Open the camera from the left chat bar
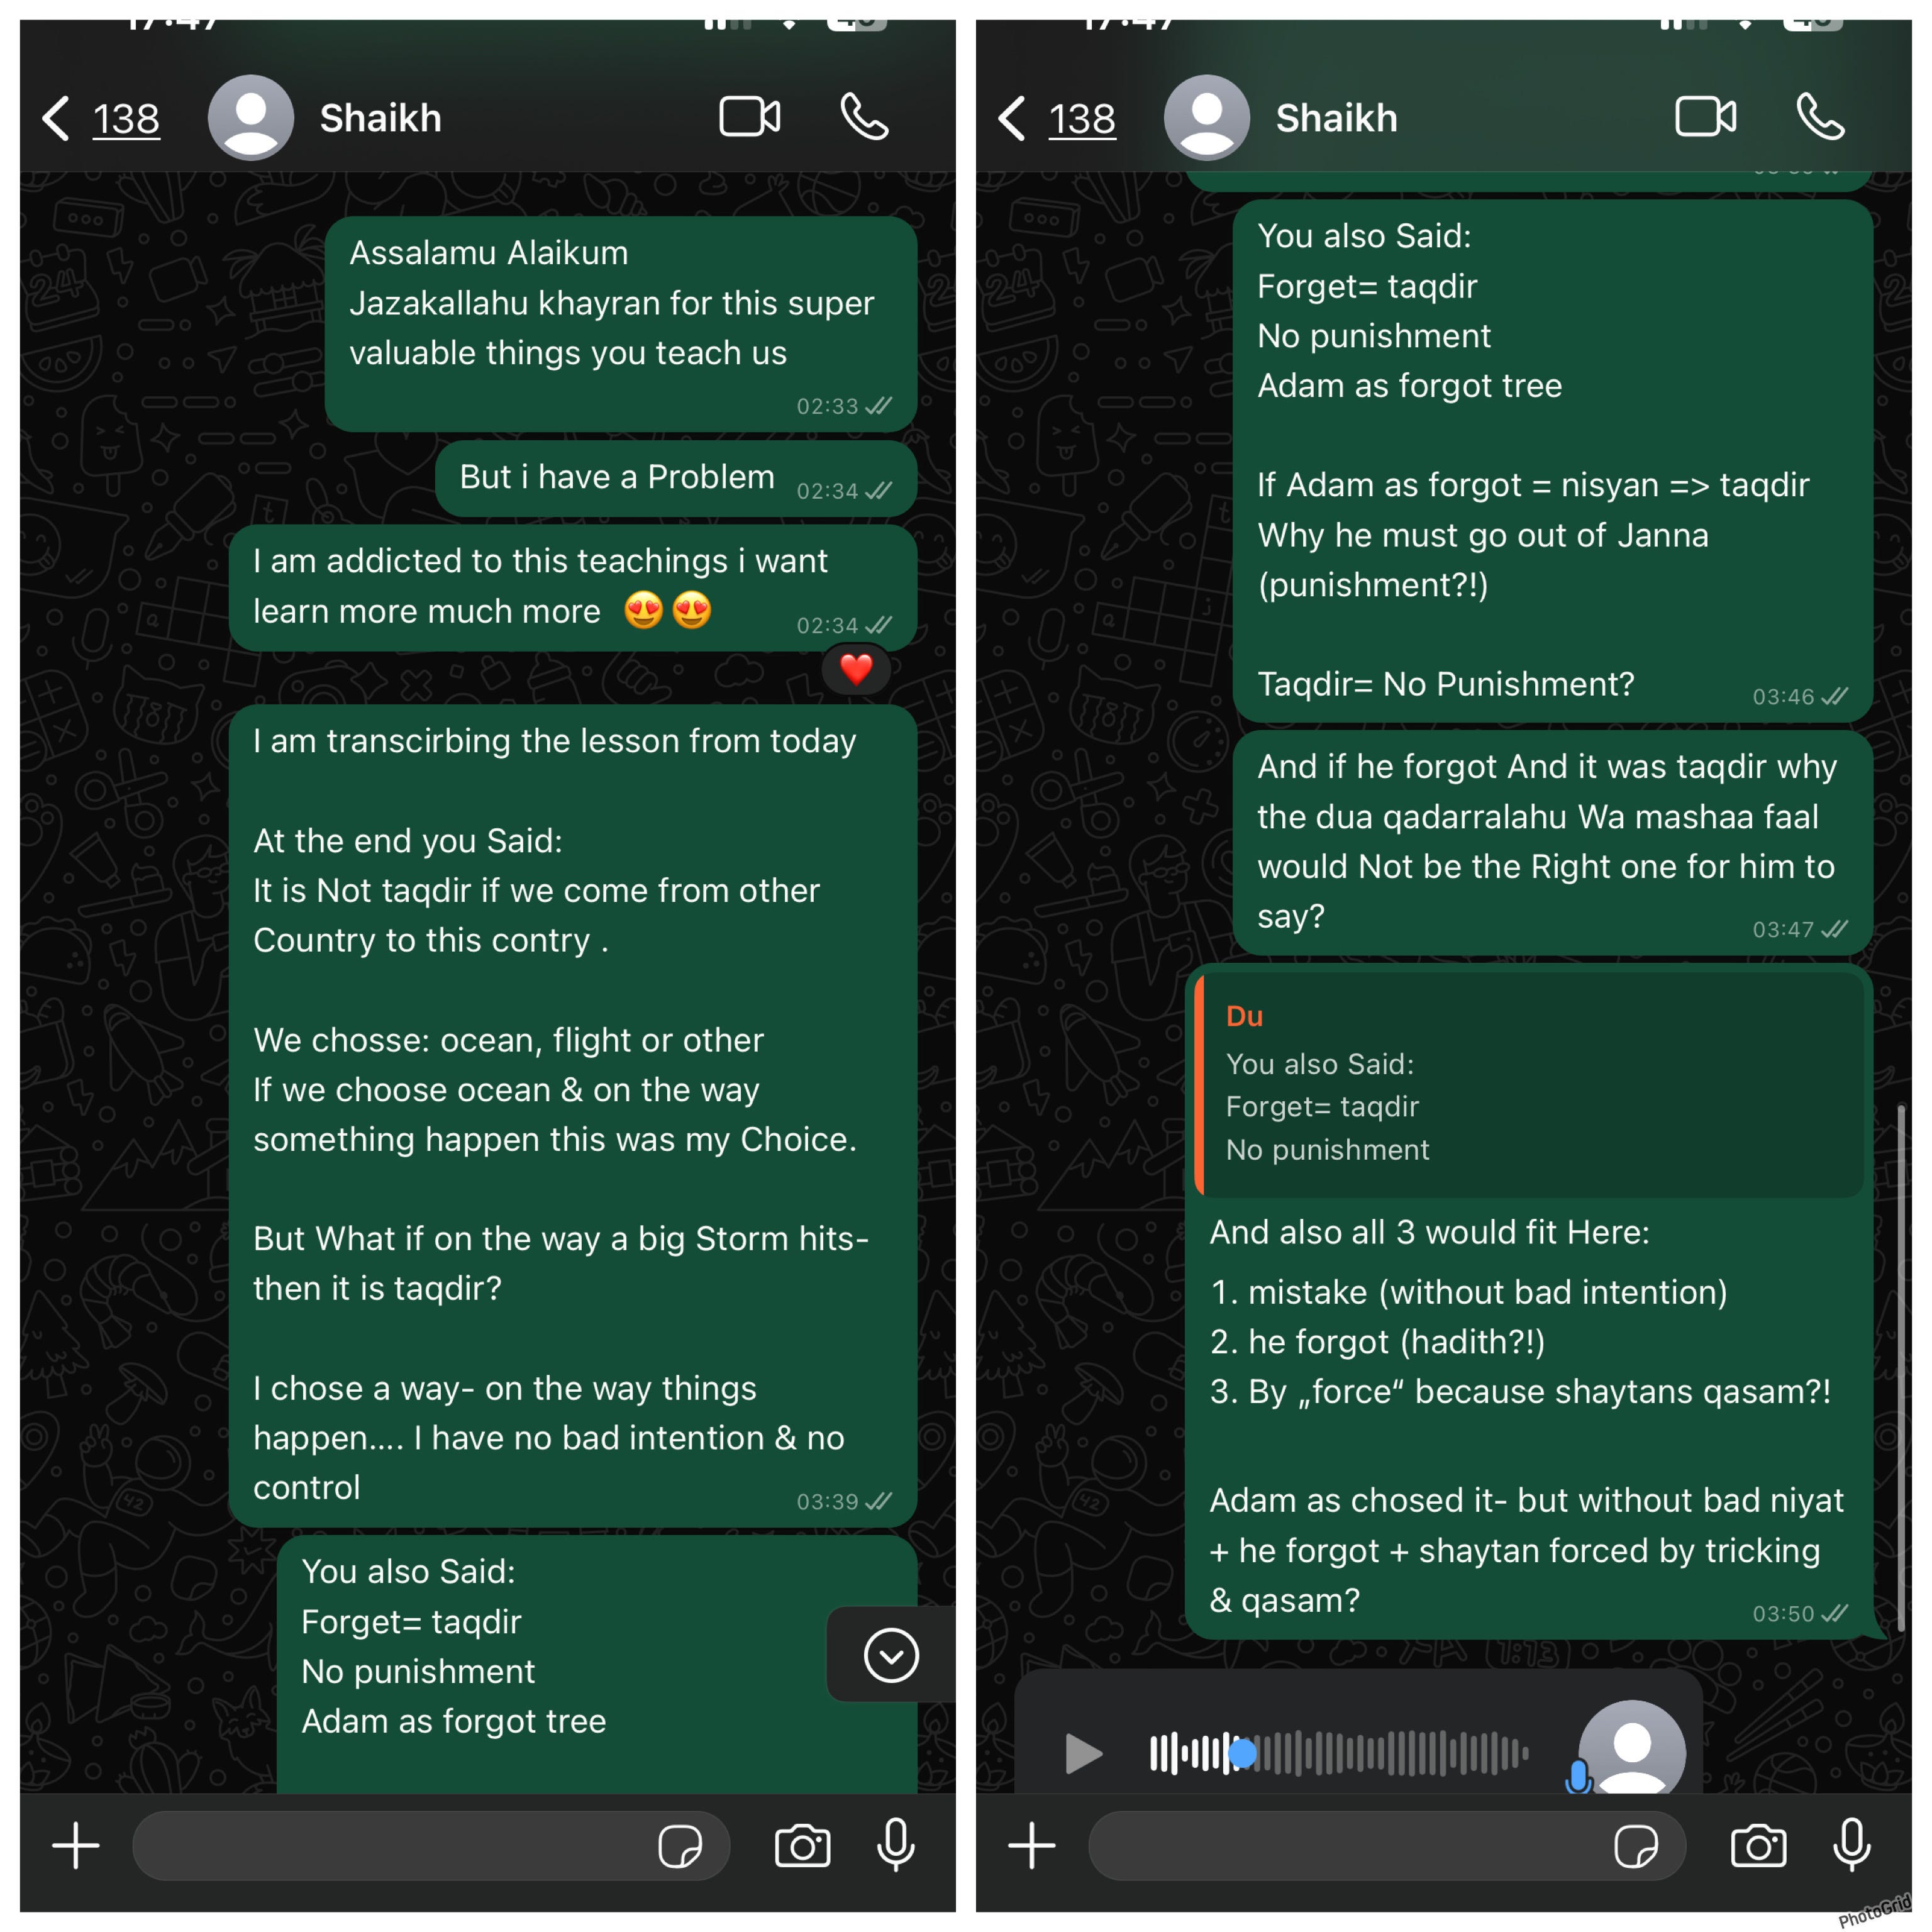1932x1932 pixels. 802,1845
